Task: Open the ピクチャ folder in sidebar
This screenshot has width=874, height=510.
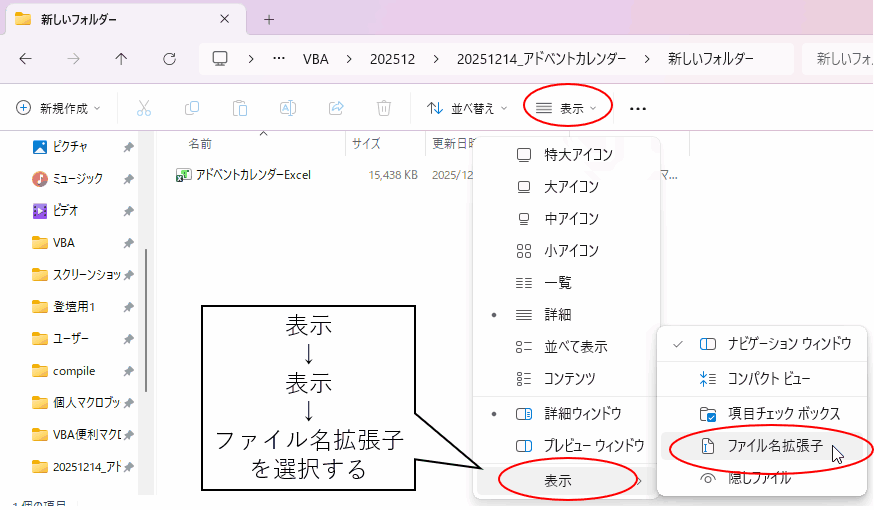Action: click(x=70, y=147)
